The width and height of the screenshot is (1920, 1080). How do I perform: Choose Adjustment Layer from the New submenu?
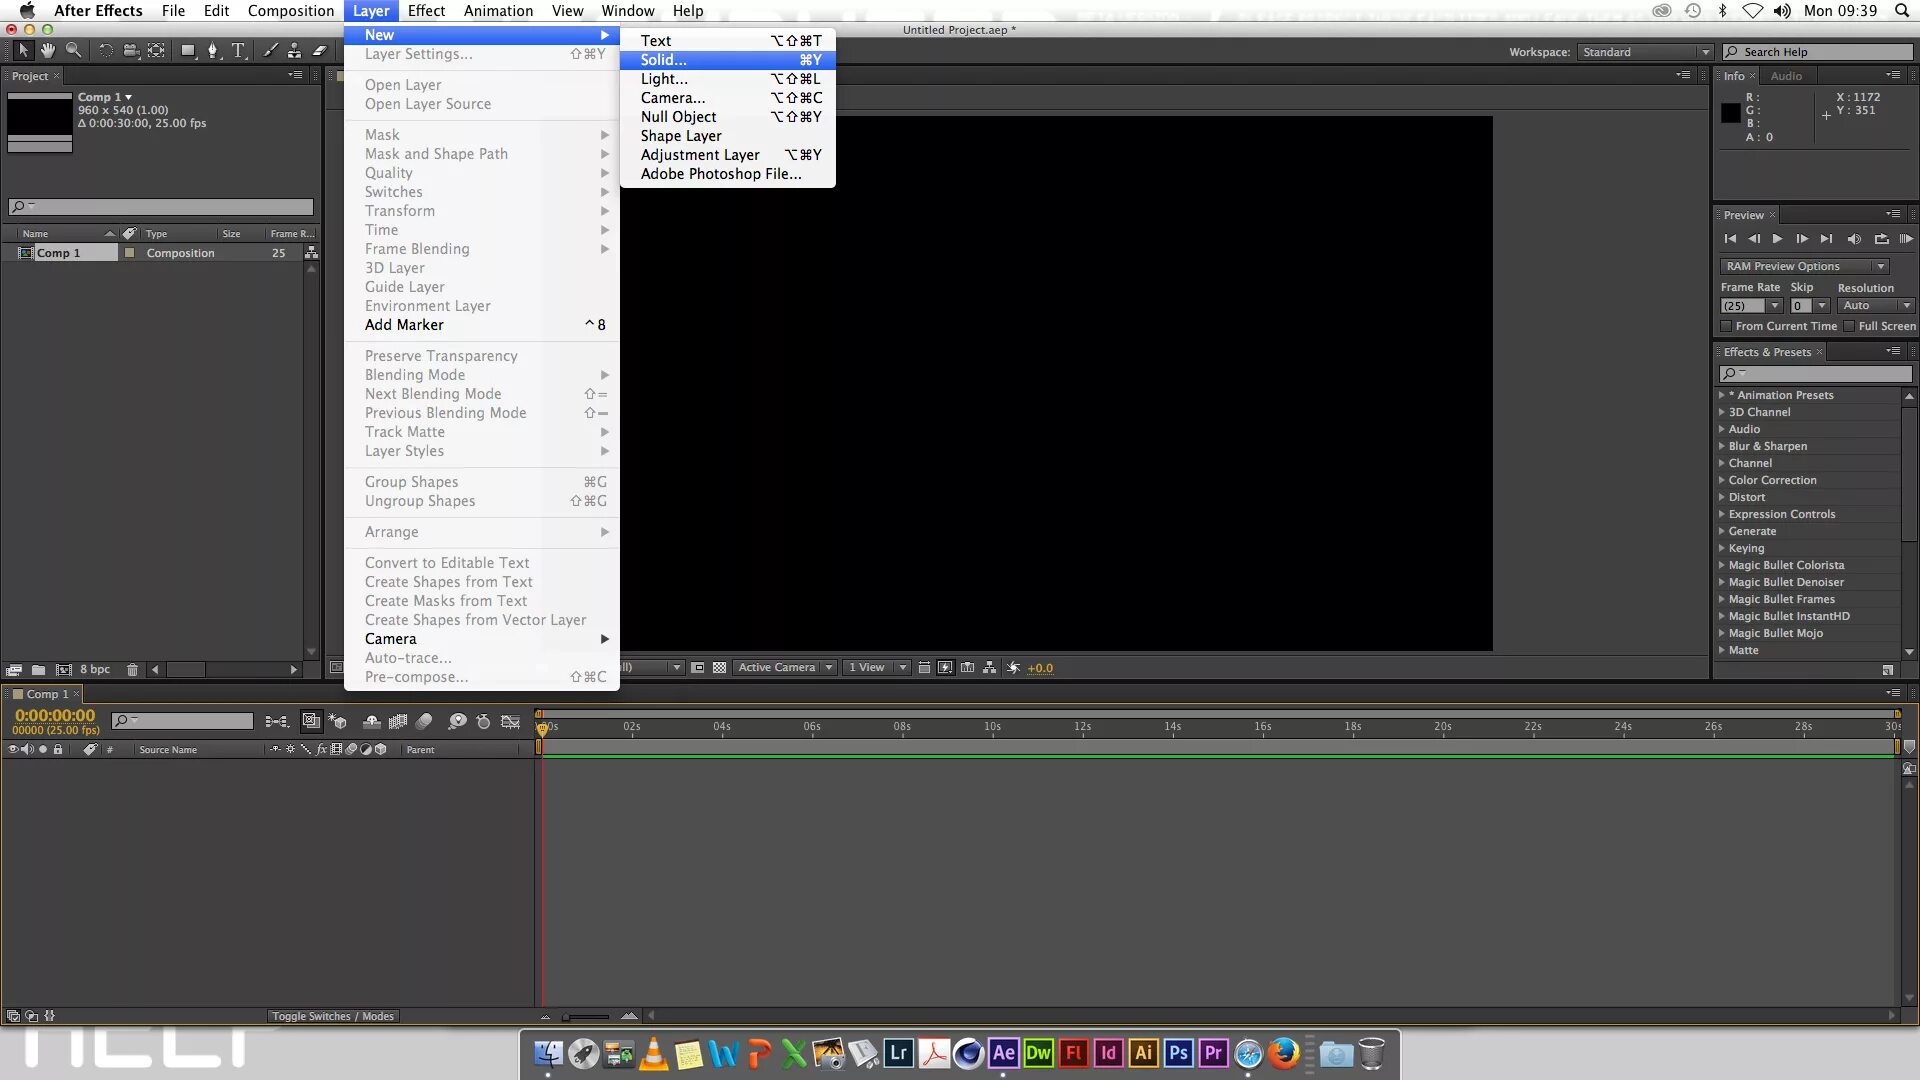click(x=728, y=155)
